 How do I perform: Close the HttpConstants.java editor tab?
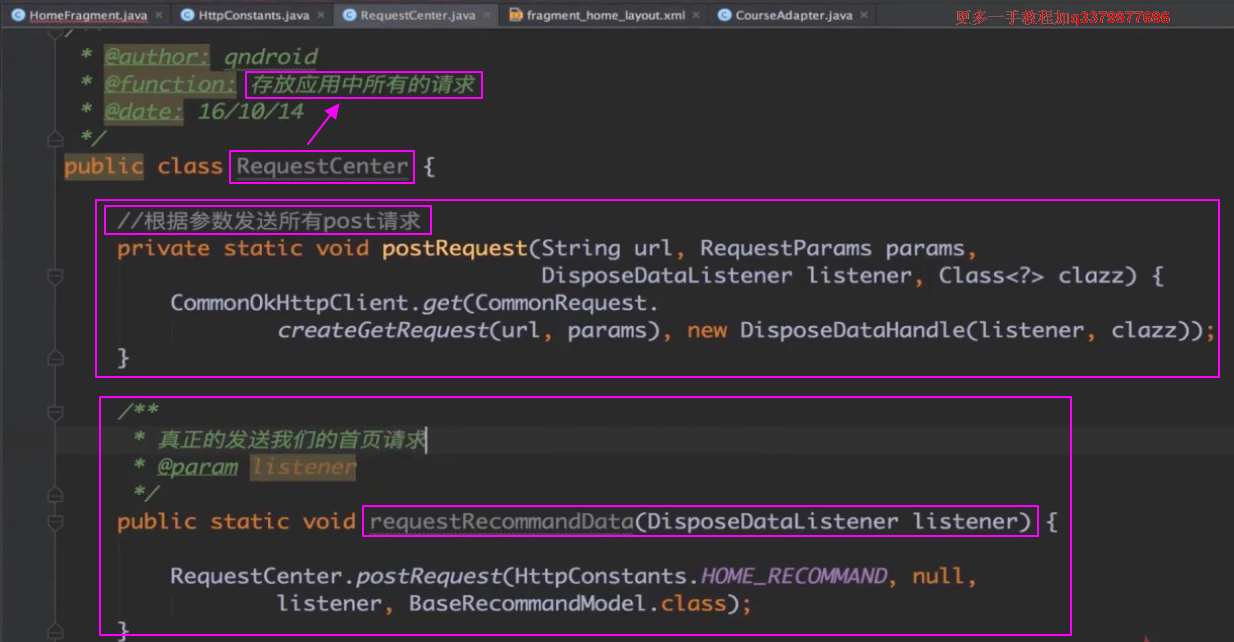321,16
